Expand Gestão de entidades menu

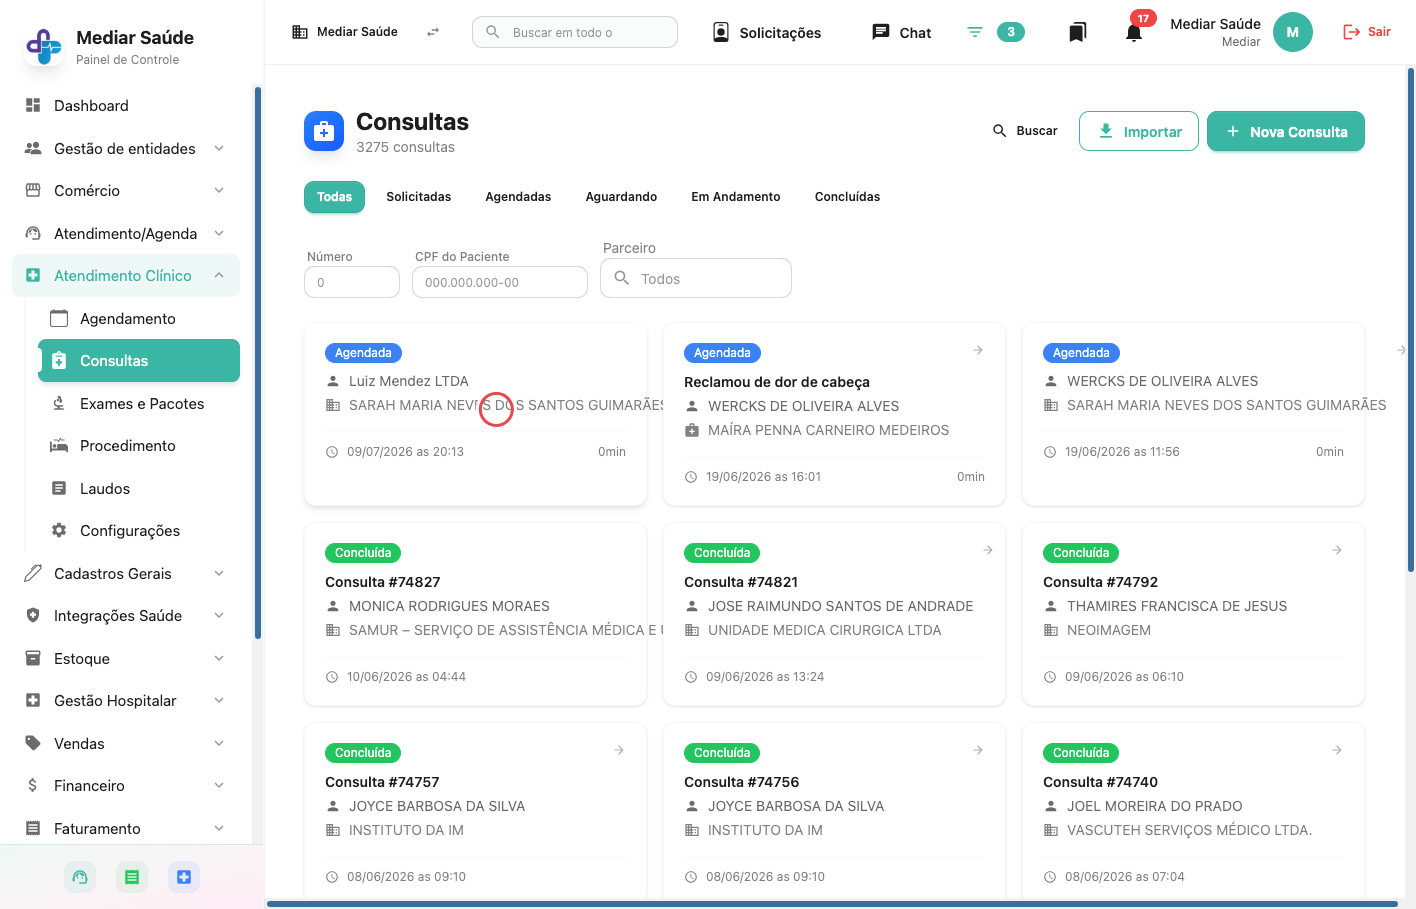pyautogui.click(x=126, y=149)
